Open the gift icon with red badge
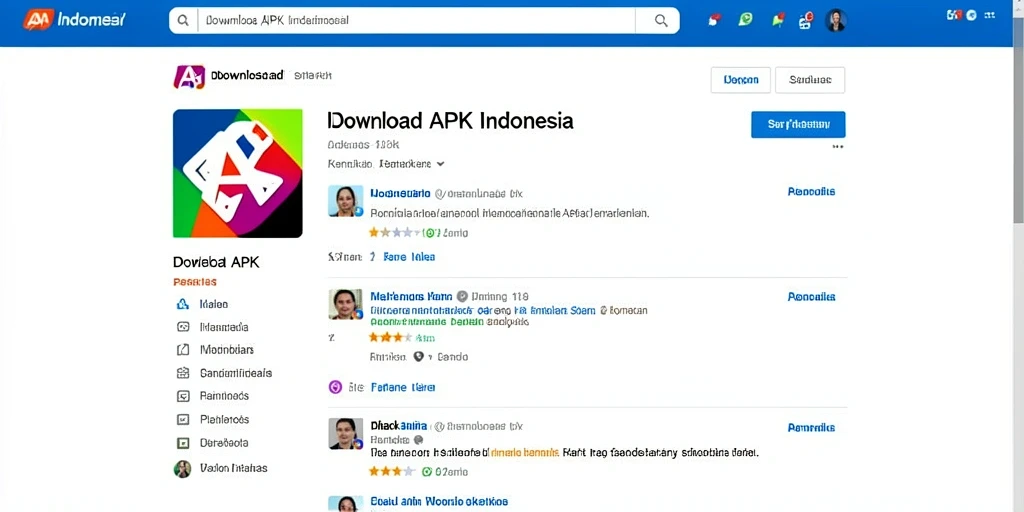 pyautogui.click(x=806, y=20)
